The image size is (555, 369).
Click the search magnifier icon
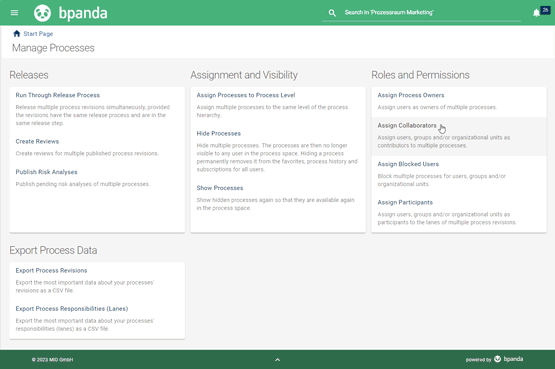(x=332, y=13)
